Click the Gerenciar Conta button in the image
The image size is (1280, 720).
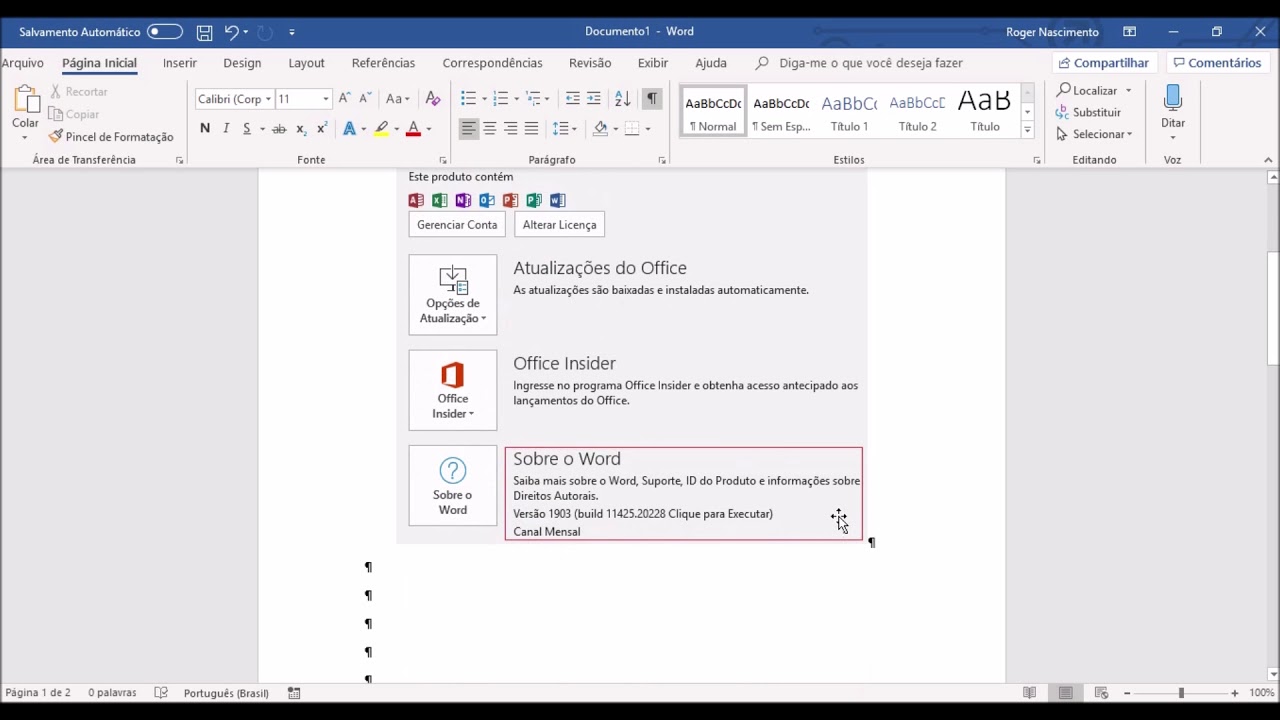[457, 225]
